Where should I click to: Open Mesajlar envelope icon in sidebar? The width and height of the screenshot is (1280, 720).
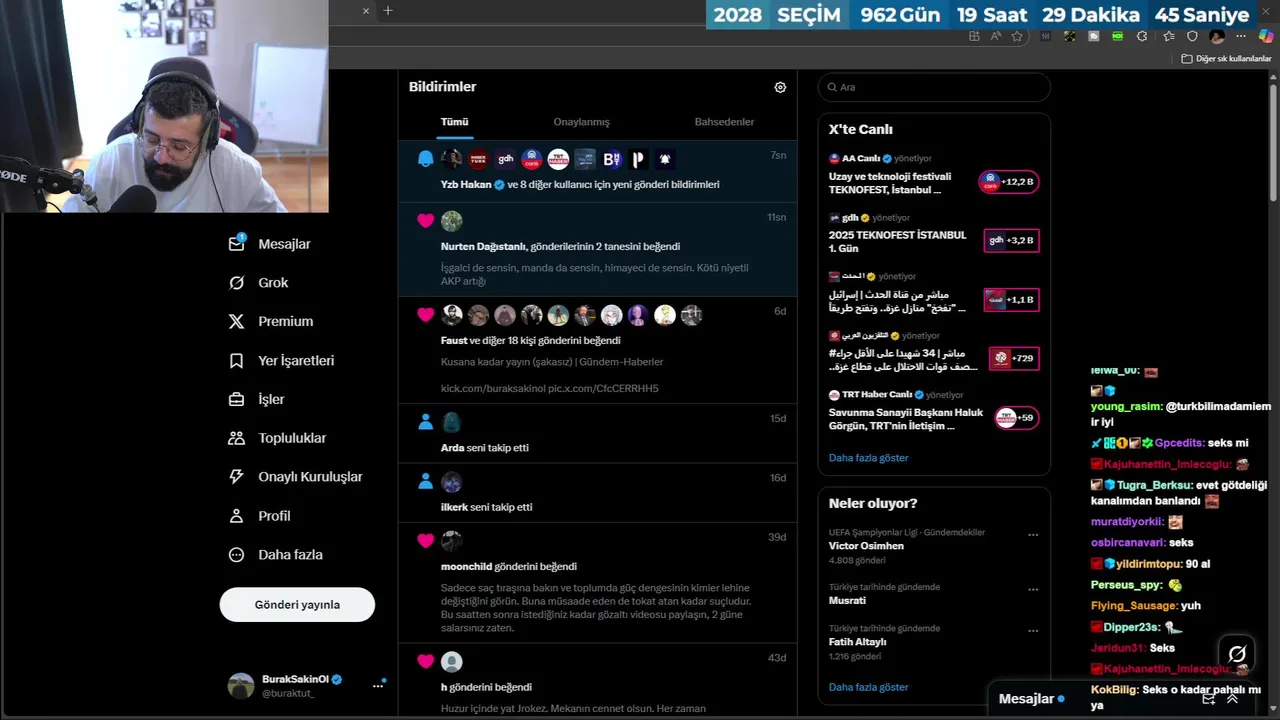(x=236, y=243)
